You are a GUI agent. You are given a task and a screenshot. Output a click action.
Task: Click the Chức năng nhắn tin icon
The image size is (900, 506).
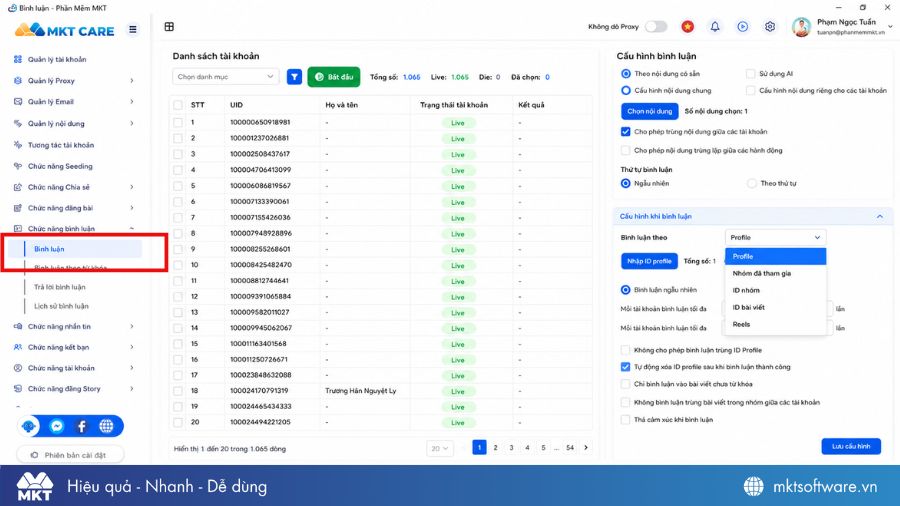[x=18, y=326]
